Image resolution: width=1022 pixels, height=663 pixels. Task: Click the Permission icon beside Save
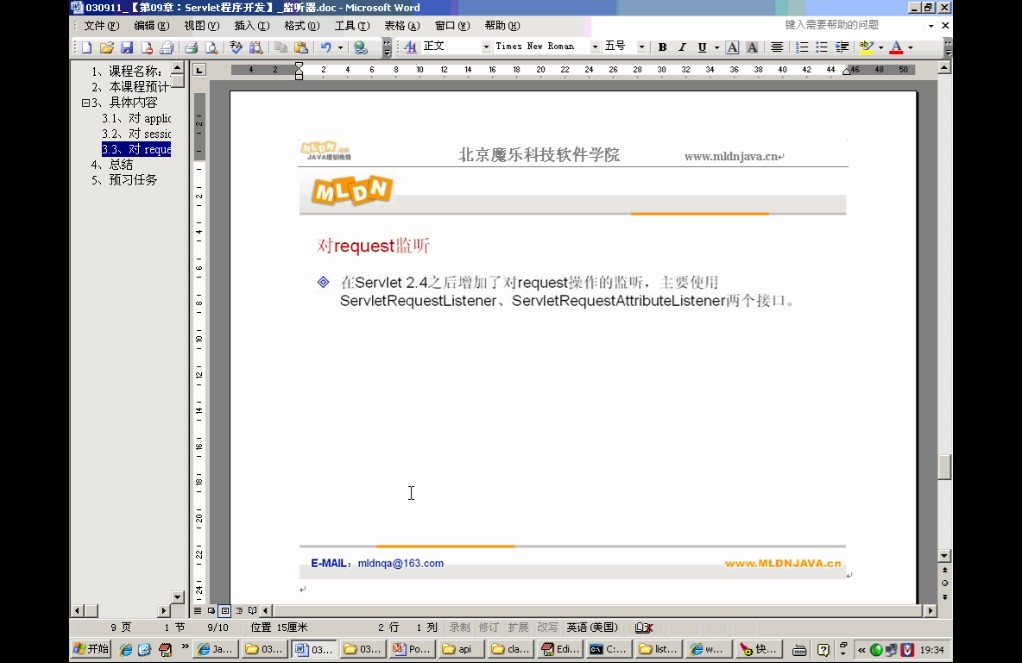147,47
